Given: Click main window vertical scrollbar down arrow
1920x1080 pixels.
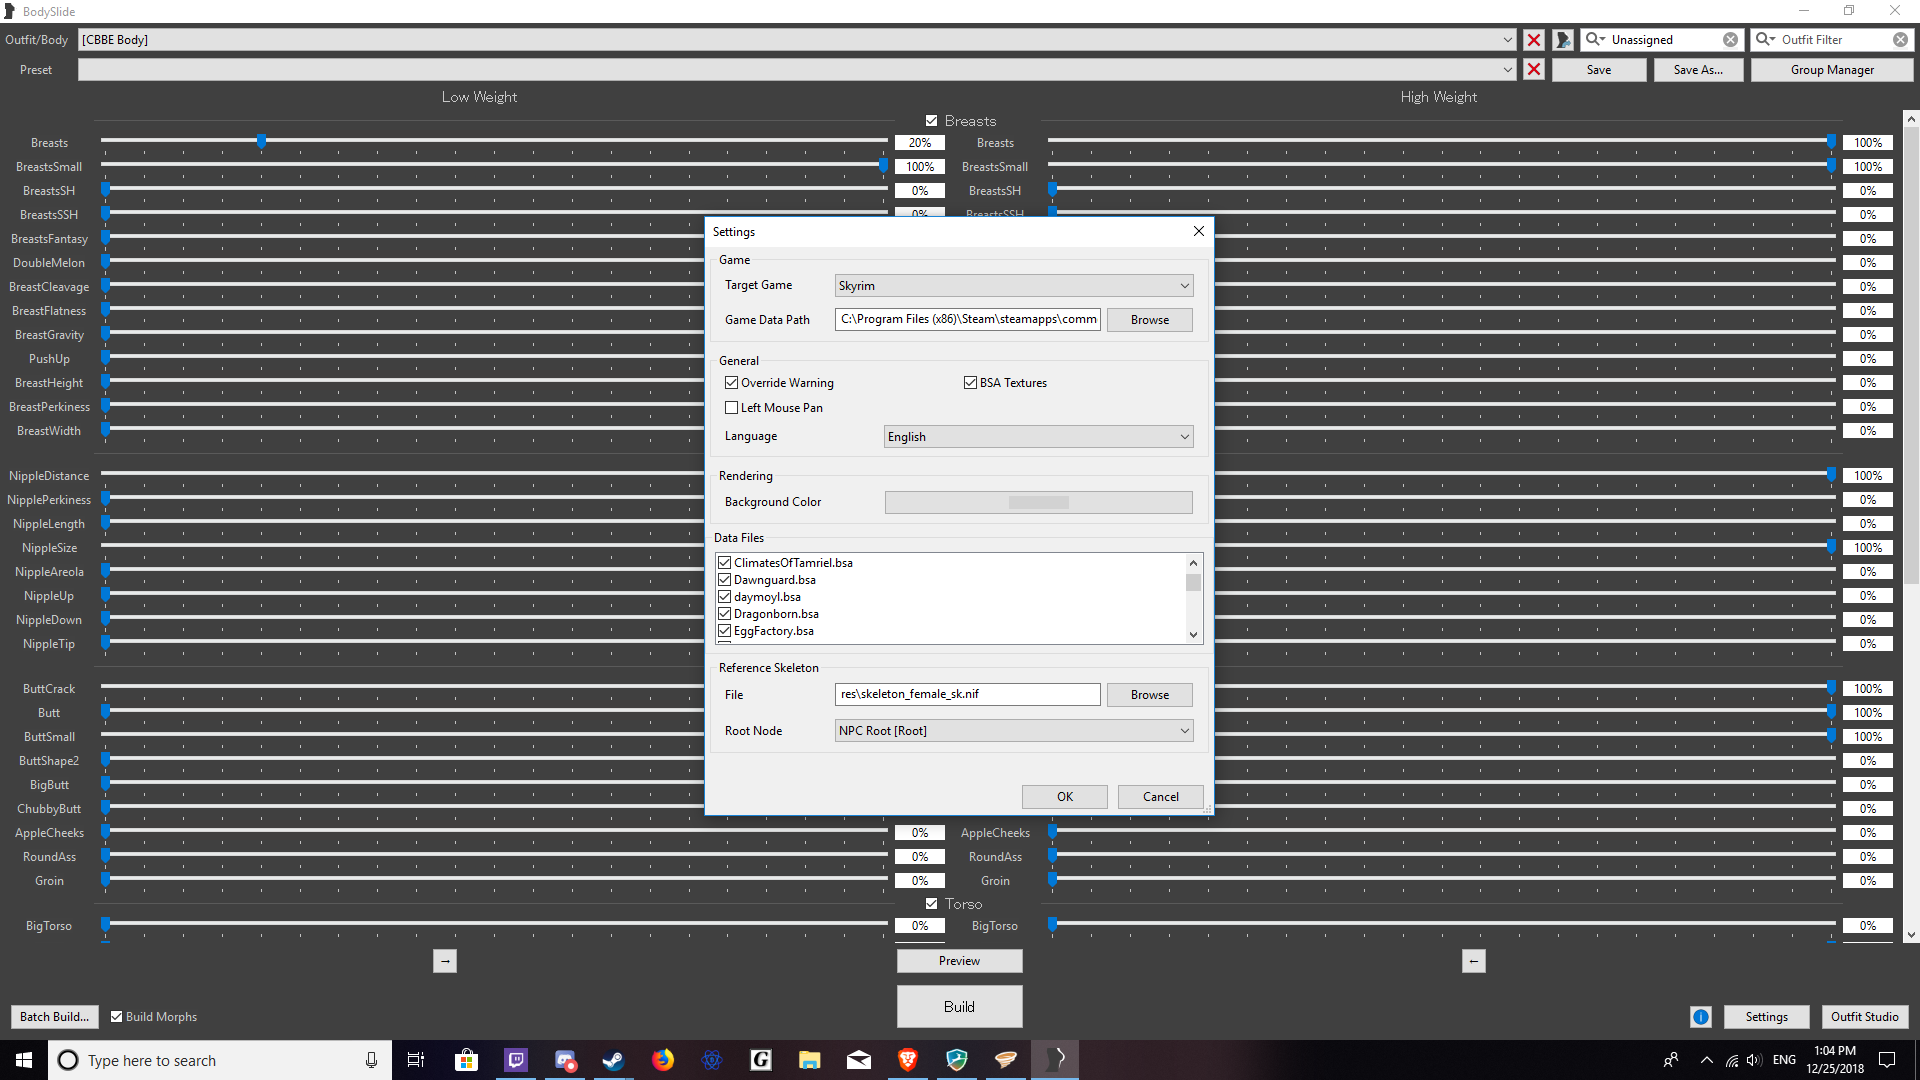Looking at the screenshot, I should [x=1911, y=936].
